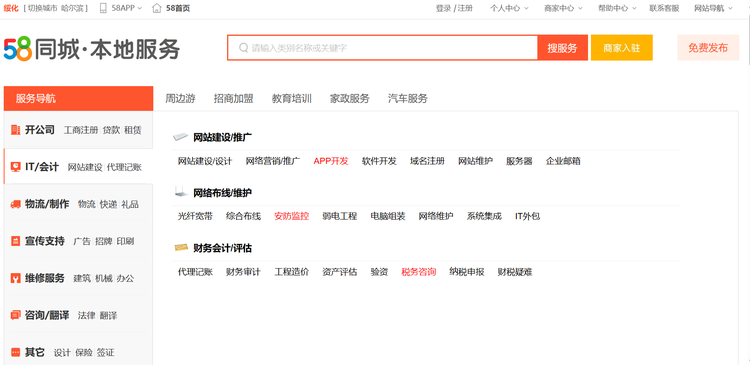Open the 财税疑难 link

tap(515, 272)
